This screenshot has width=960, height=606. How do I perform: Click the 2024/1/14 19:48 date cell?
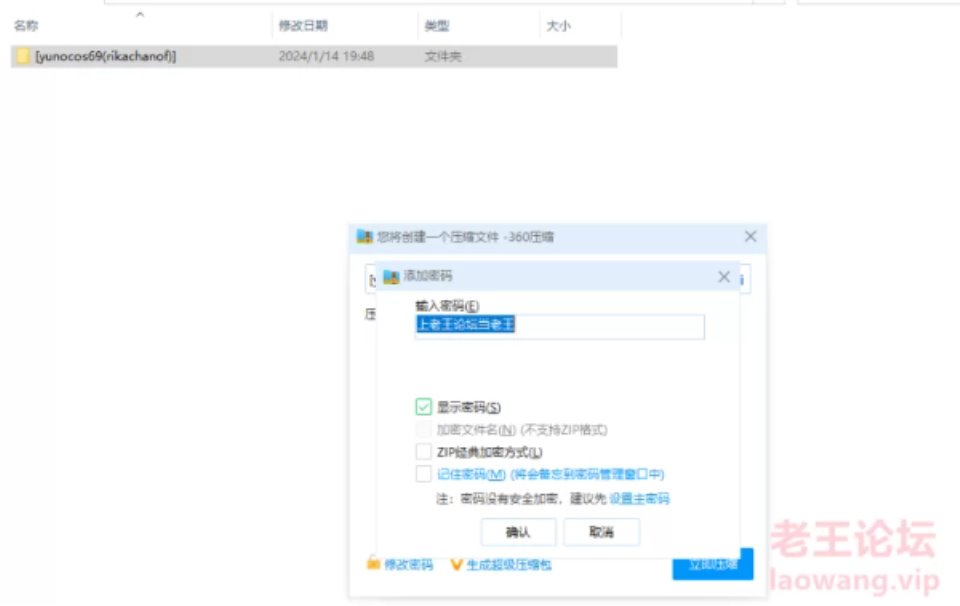[x=326, y=56]
